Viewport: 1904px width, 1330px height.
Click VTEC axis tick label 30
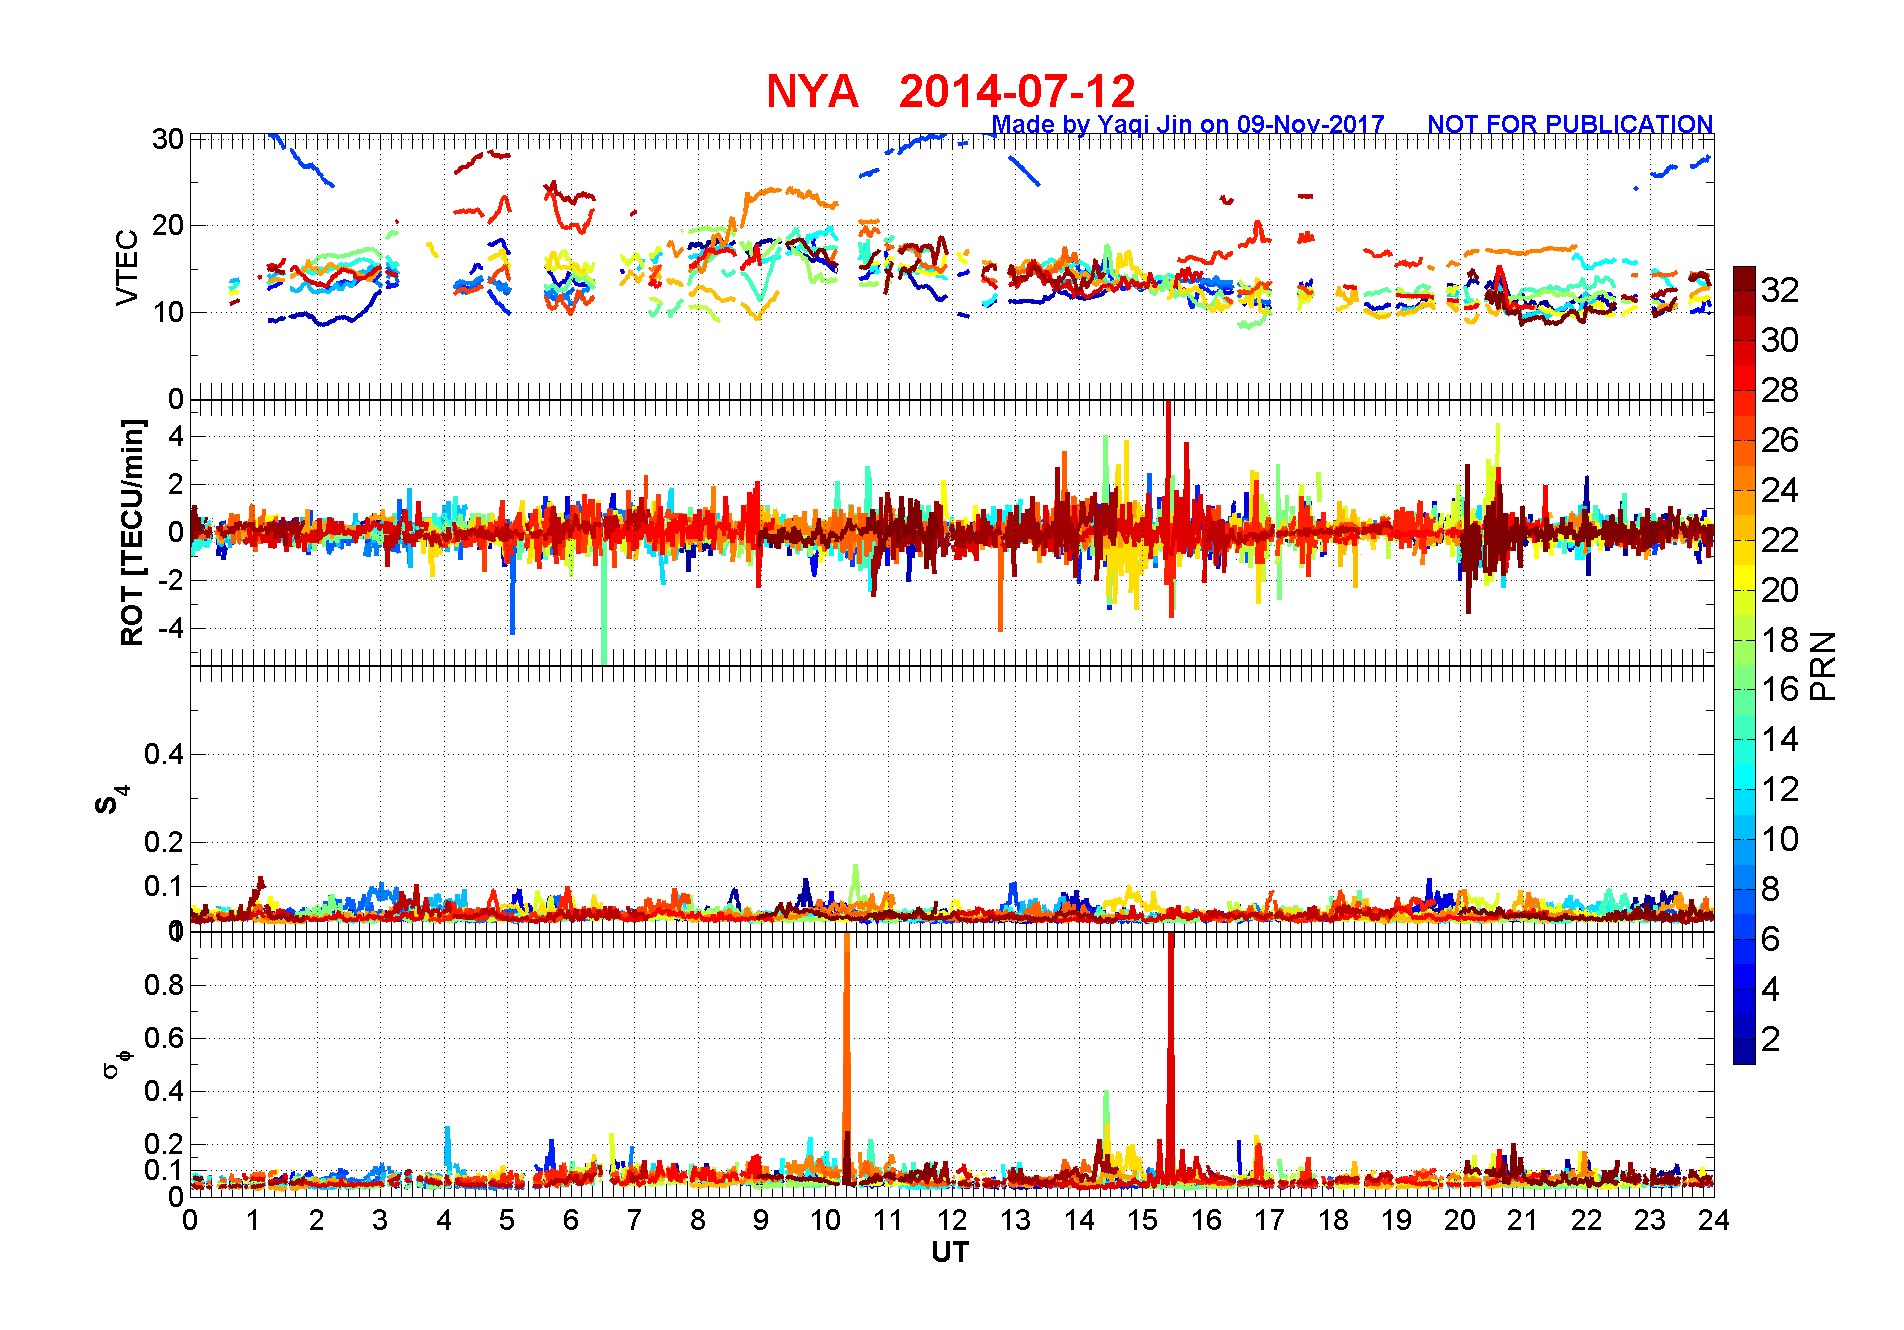pos(167,139)
